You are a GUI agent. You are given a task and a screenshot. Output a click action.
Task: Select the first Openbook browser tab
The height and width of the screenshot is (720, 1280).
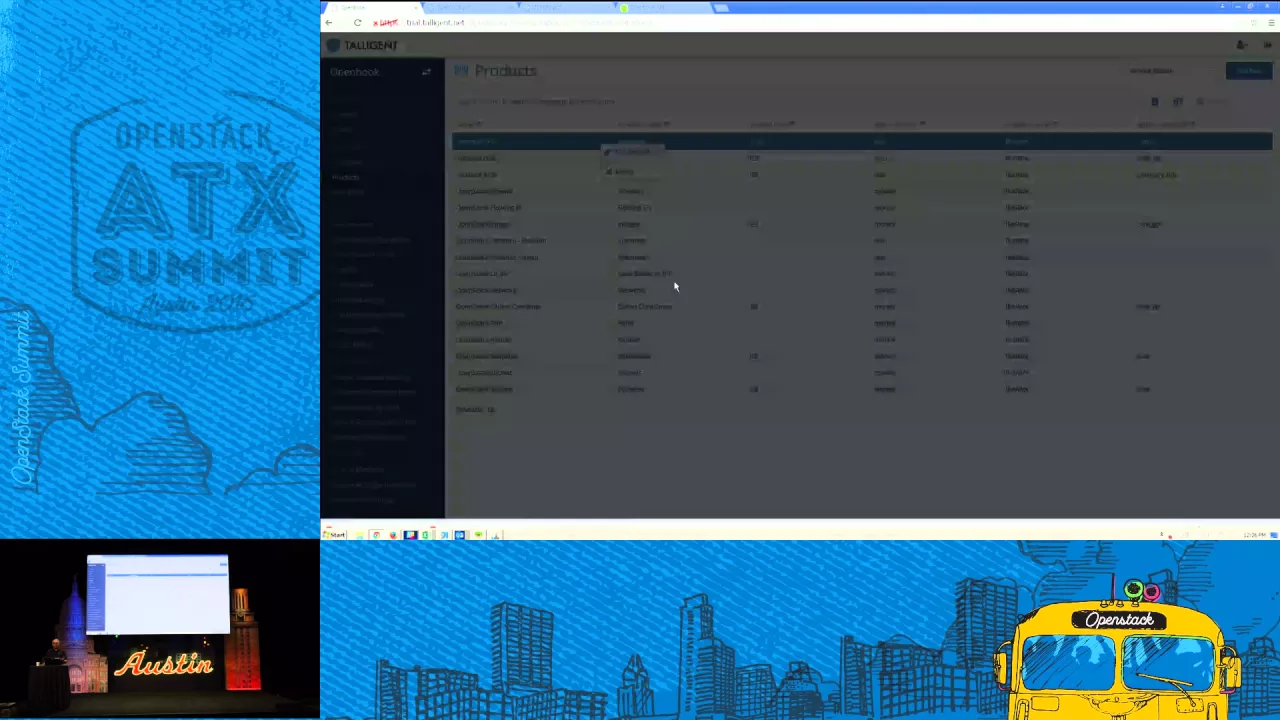pyautogui.click(x=375, y=7)
